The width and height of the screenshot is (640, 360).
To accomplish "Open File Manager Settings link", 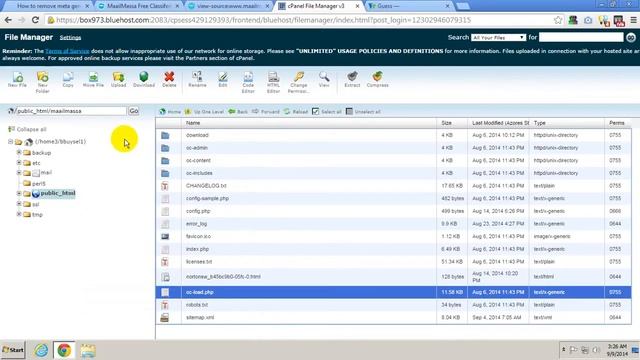I will pos(70,38).
